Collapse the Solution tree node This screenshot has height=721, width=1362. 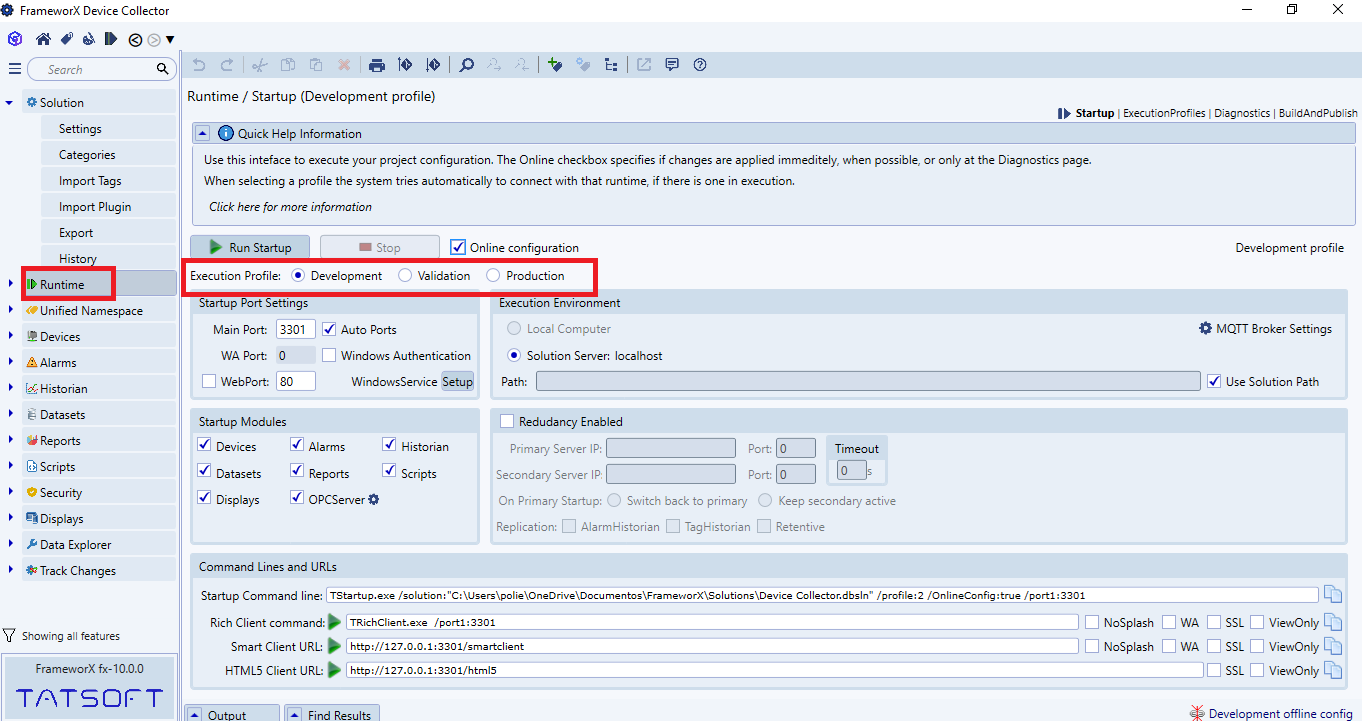9,103
